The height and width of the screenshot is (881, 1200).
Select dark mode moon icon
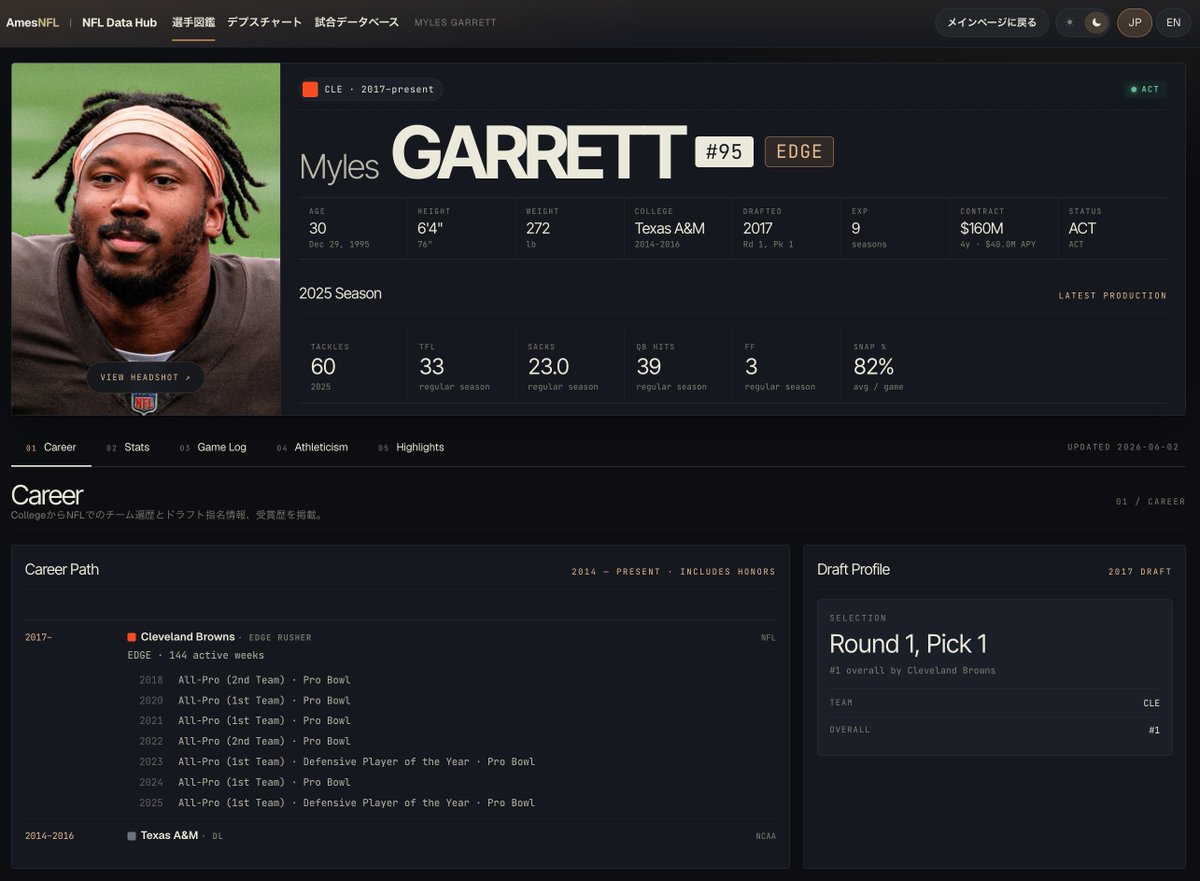[1096, 22]
